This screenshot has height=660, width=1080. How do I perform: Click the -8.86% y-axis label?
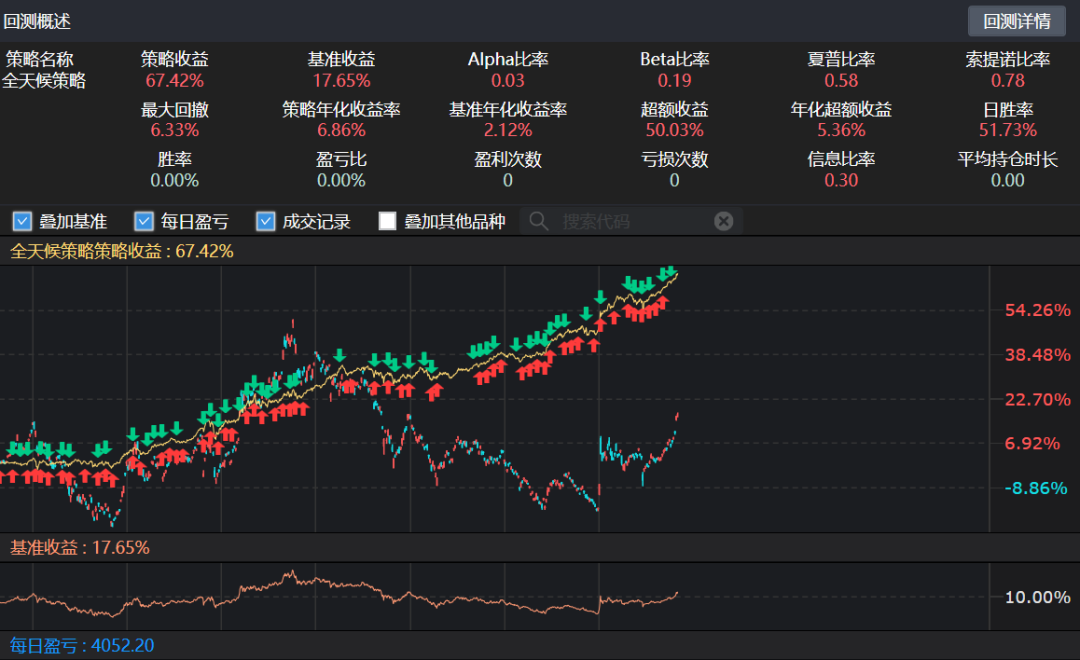point(1037,488)
